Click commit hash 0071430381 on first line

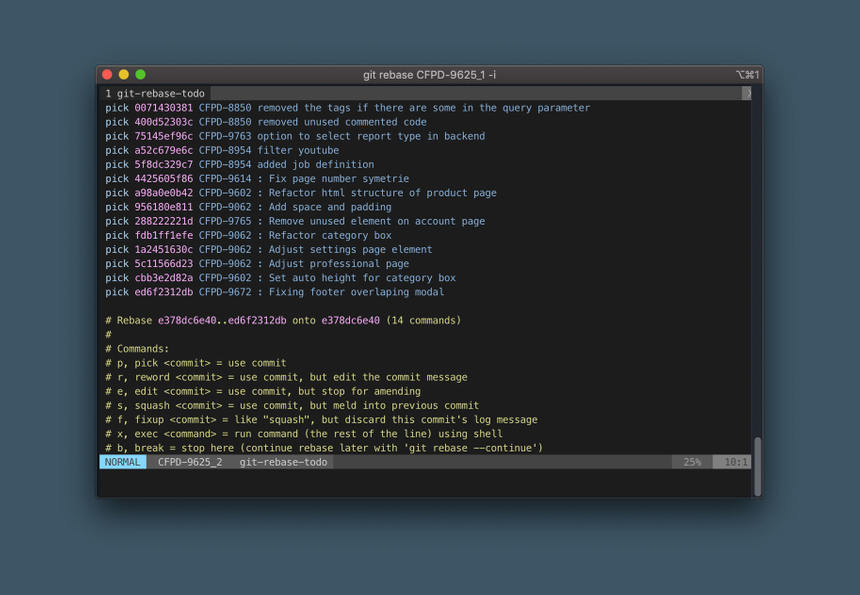(x=163, y=108)
